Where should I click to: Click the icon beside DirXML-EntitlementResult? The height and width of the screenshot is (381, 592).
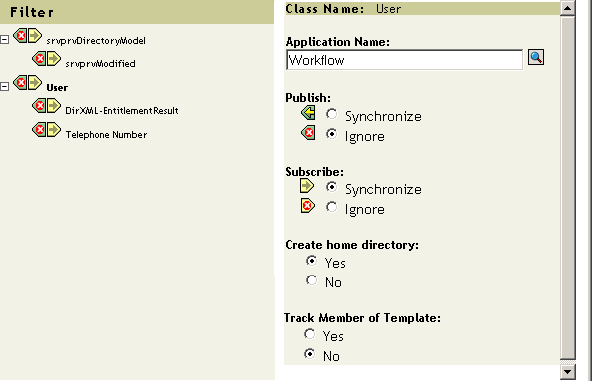point(46,106)
